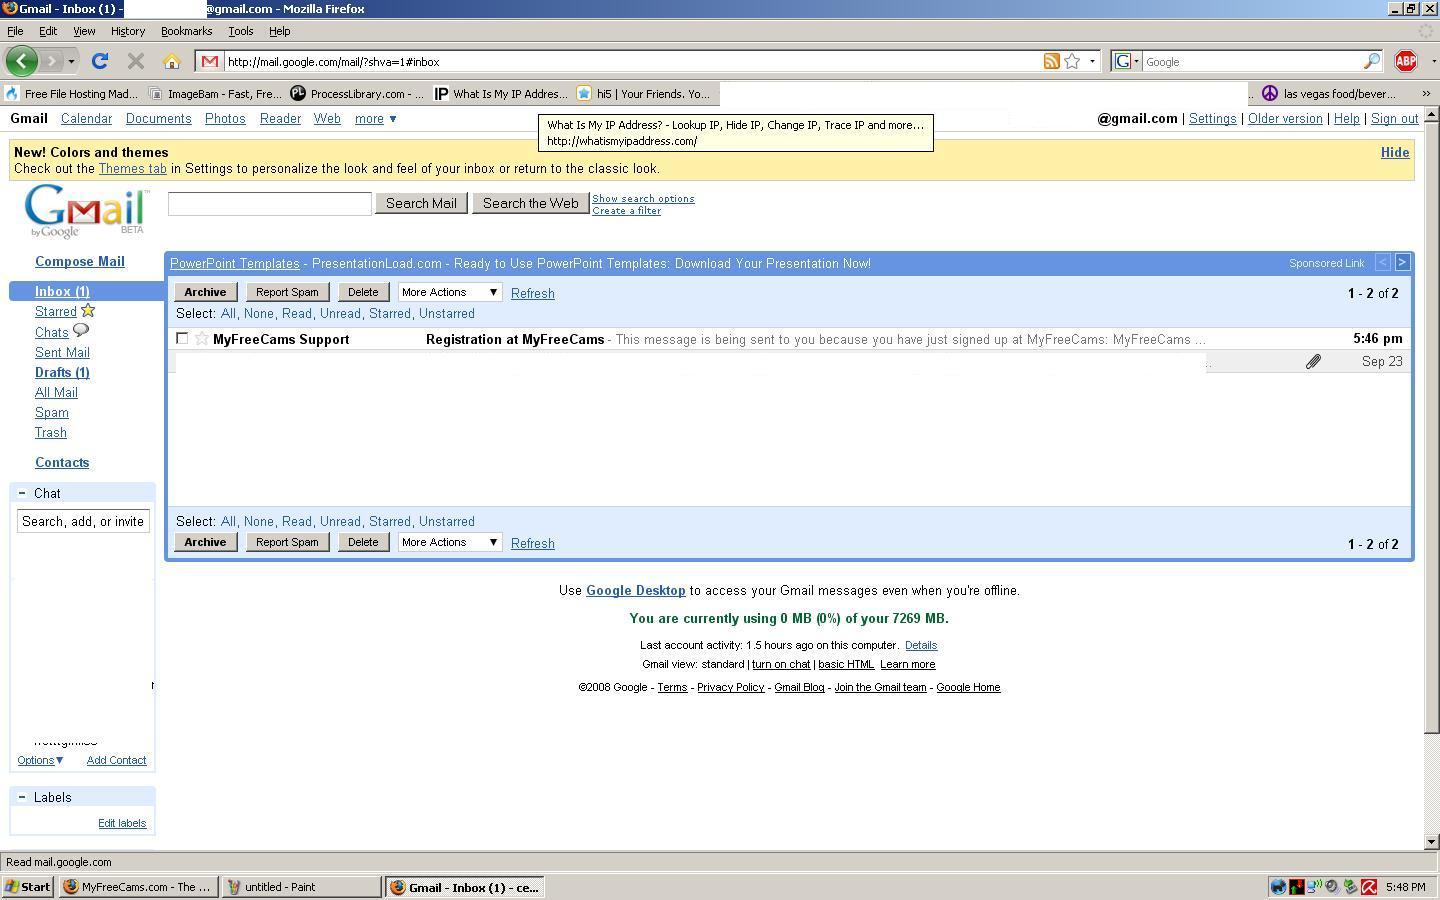This screenshot has height=900, width=1440.
Task: Open chat Options dropdown
Action: click(x=40, y=760)
